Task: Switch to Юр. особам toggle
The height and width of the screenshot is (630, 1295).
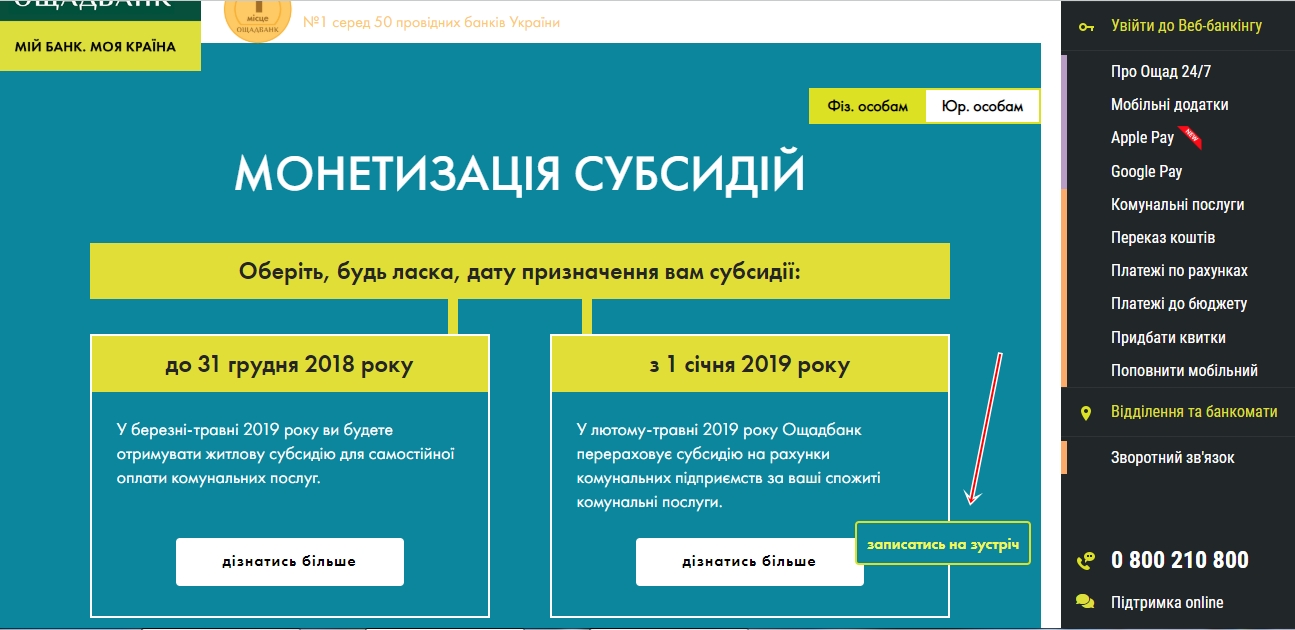Action: 982,106
